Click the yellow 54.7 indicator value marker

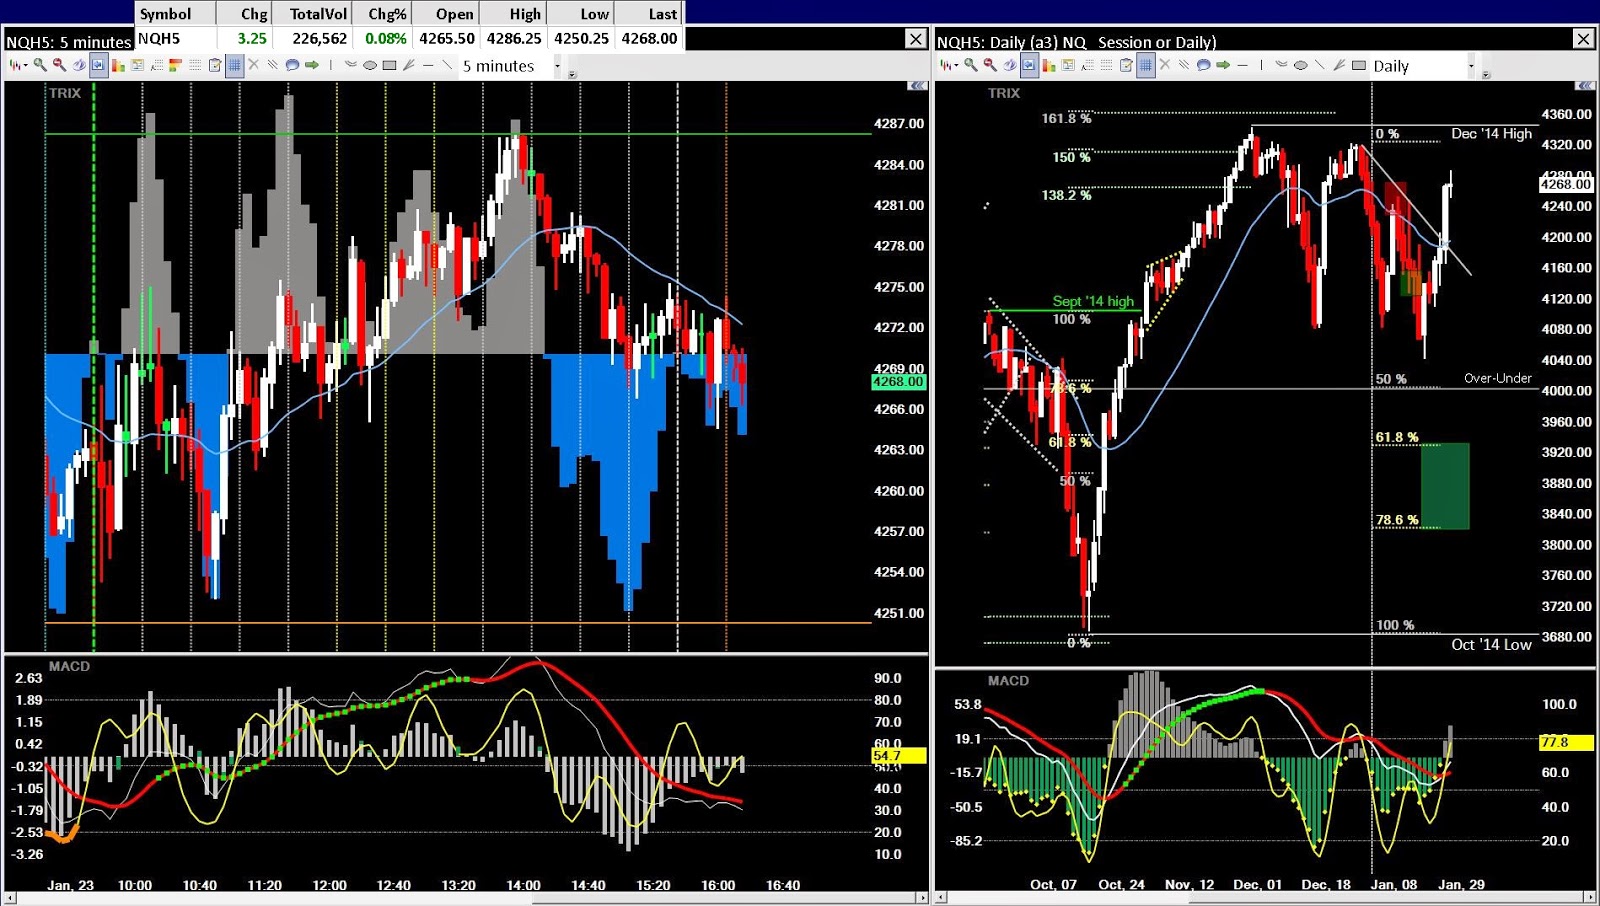point(898,756)
